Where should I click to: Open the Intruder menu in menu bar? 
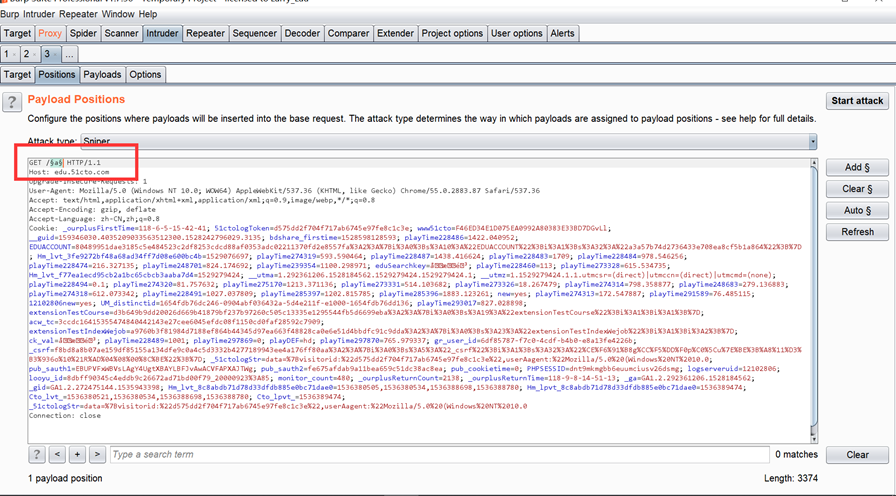[39, 14]
